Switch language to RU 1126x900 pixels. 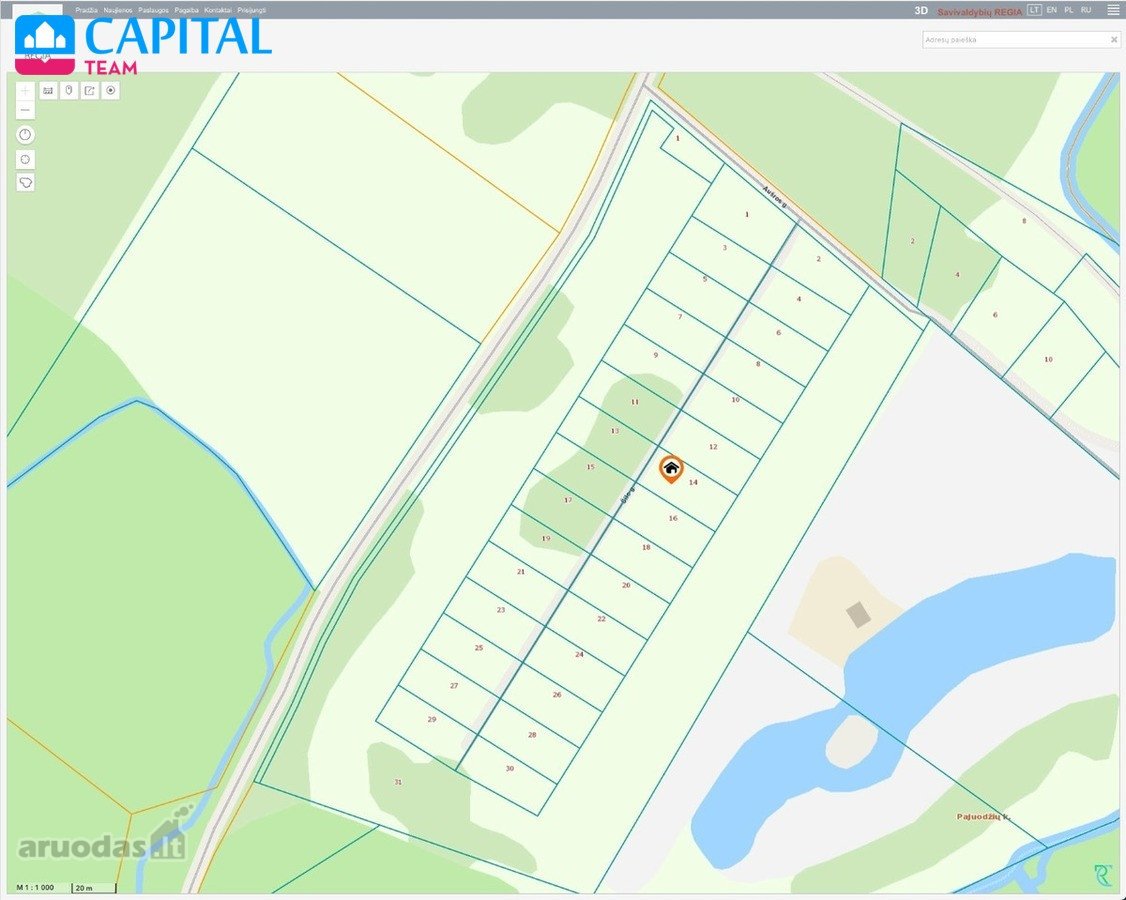[x=1086, y=10]
